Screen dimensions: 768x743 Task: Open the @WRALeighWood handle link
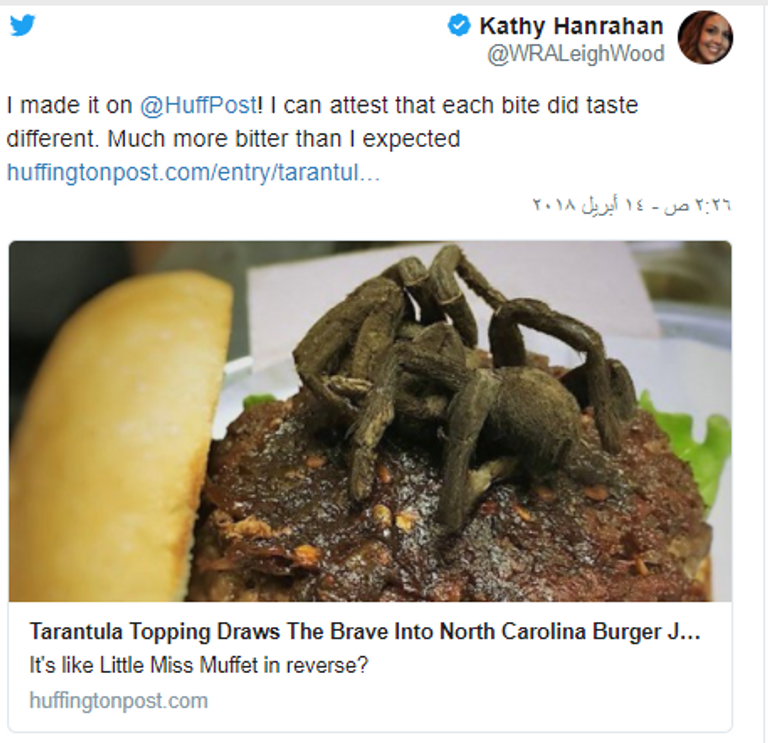point(575,54)
